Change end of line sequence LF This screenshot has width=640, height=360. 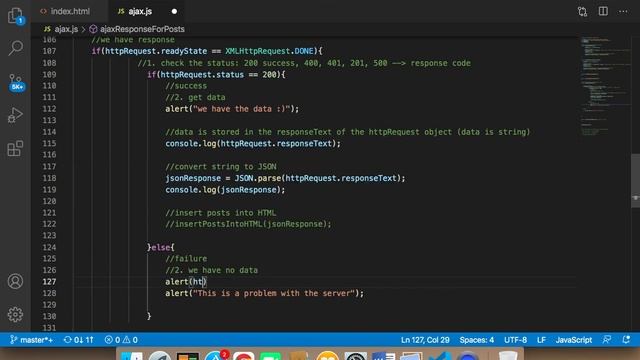click(541, 340)
